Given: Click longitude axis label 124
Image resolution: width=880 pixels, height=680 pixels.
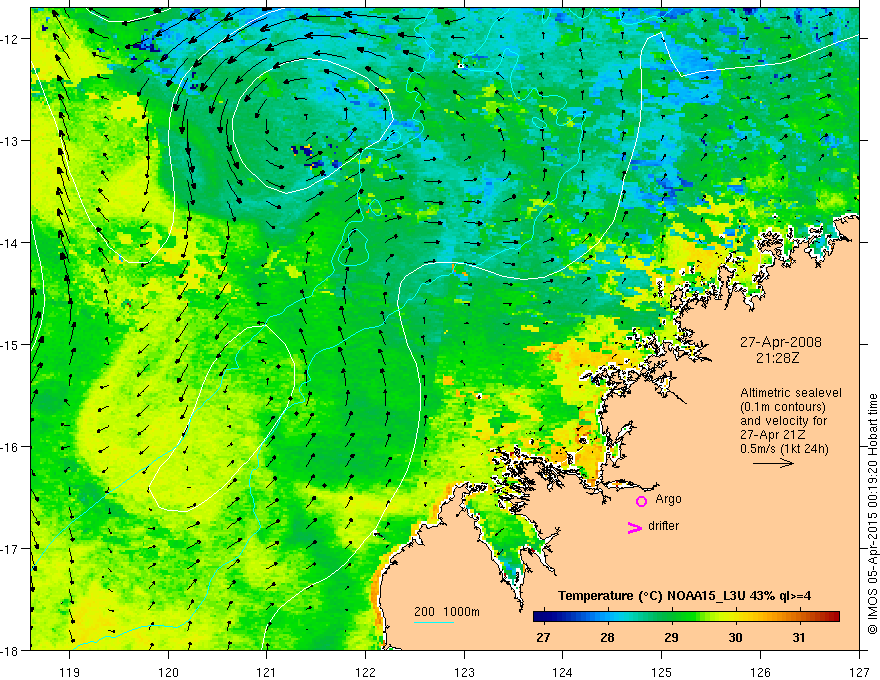Looking at the screenshot, I should coord(563,672).
